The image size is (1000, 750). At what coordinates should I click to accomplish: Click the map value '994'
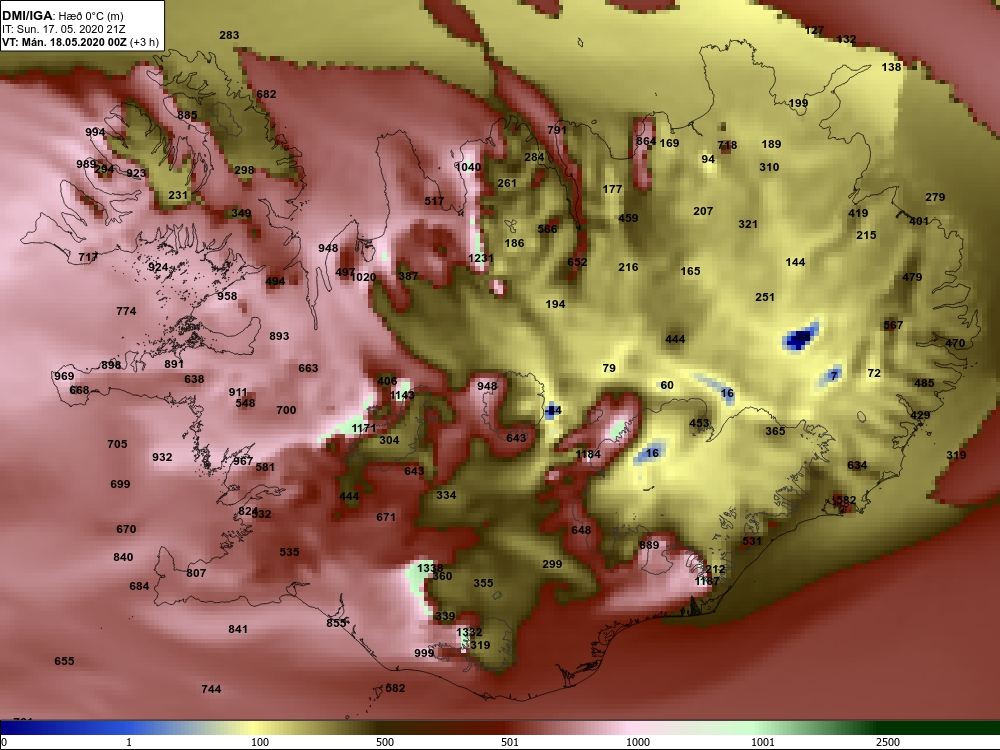tap(95, 132)
